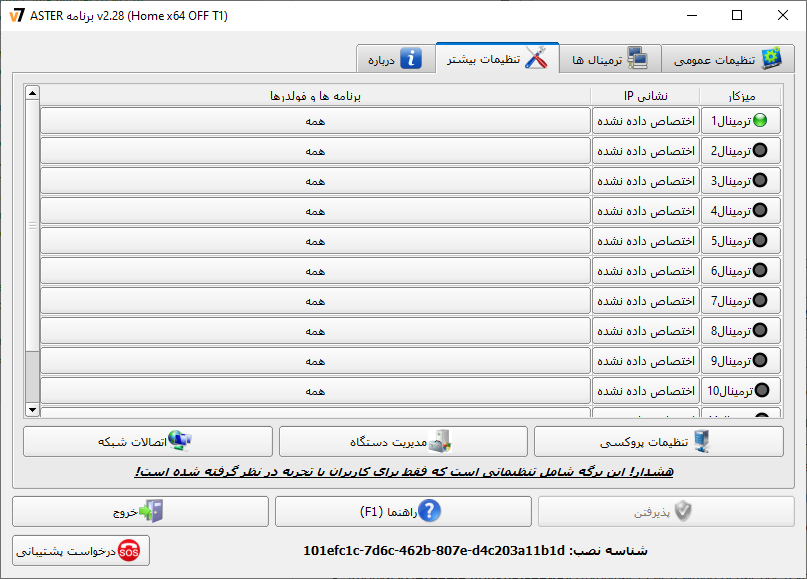This screenshot has height=579, width=807.
Task: Maximize the ASTER window
Action: (737, 15)
